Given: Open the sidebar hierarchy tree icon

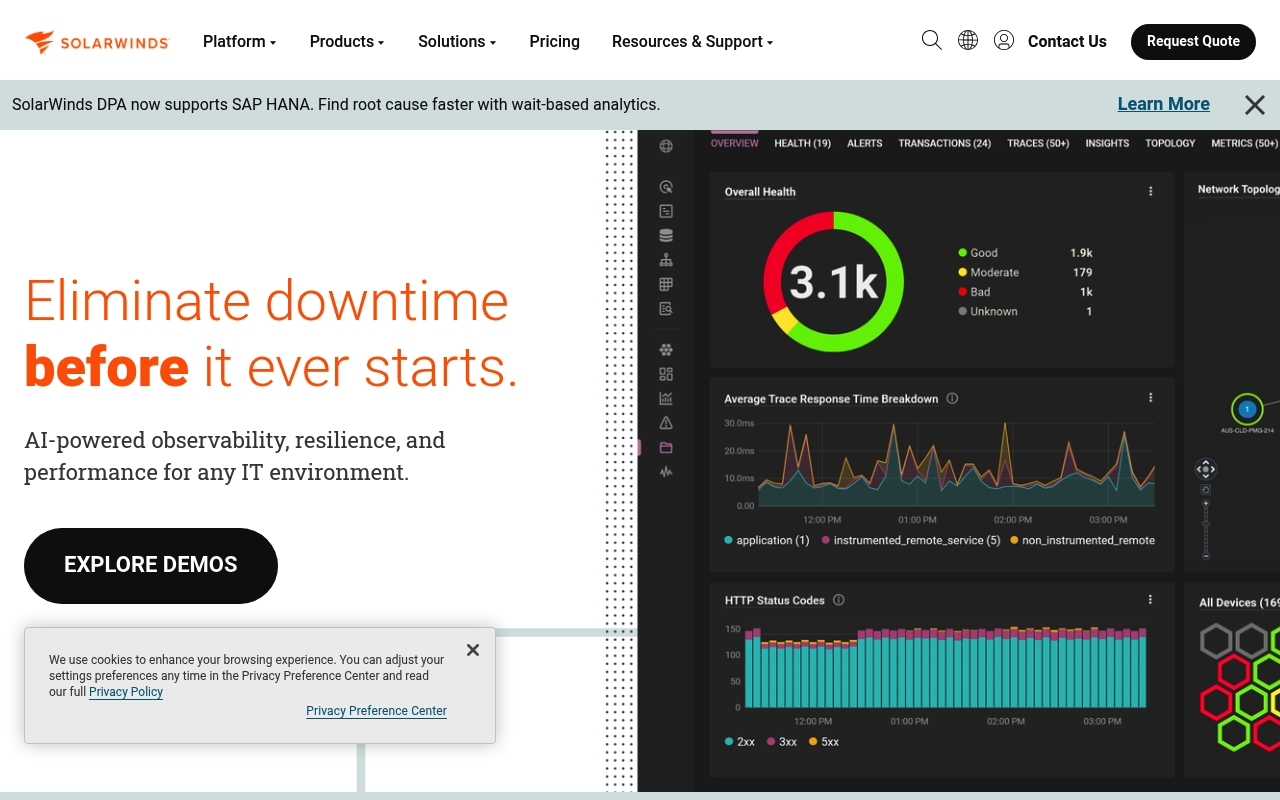Looking at the screenshot, I should [666, 260].
